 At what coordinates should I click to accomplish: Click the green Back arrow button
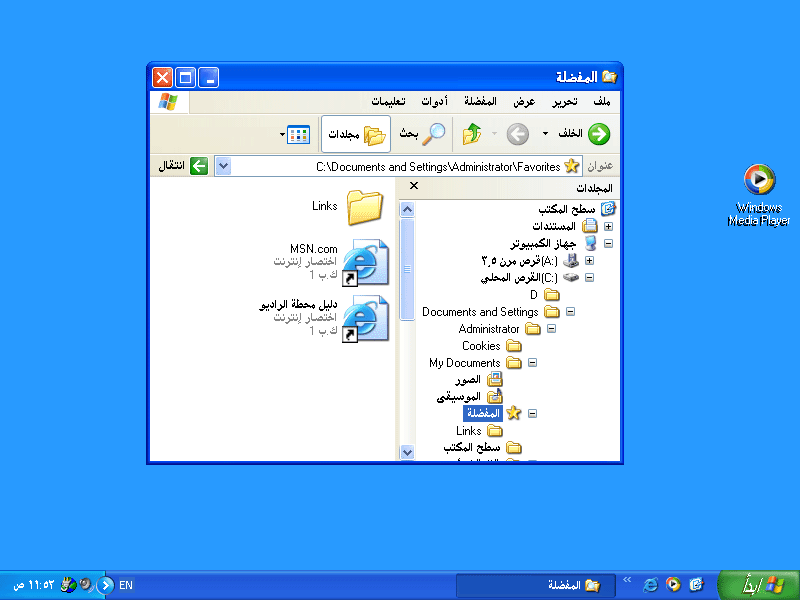click(x=598, y=134)
